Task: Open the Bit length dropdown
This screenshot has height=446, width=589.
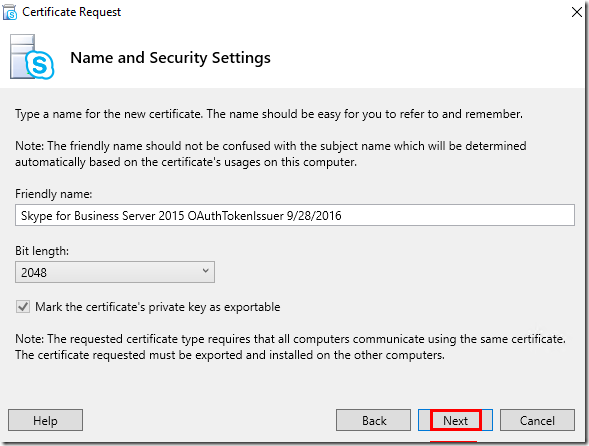Action: 115,272
